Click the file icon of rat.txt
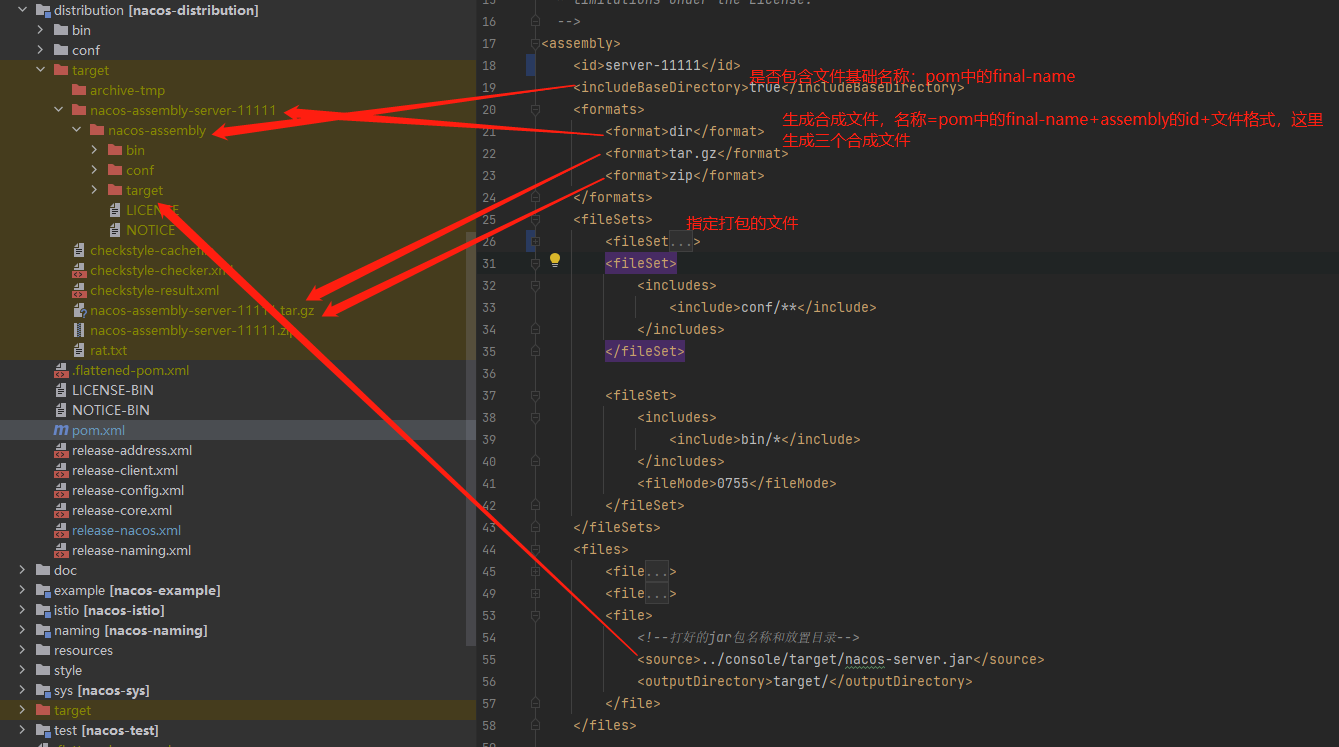This screenshot has height=747, width=1339. point(79,350)
